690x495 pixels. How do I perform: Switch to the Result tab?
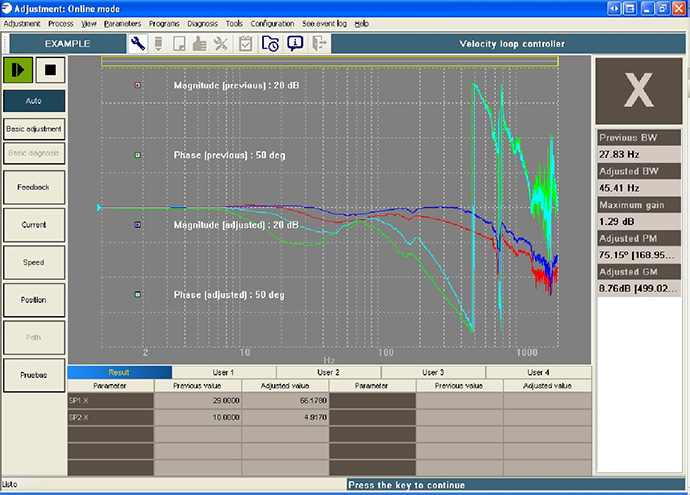tap(119, 372)
